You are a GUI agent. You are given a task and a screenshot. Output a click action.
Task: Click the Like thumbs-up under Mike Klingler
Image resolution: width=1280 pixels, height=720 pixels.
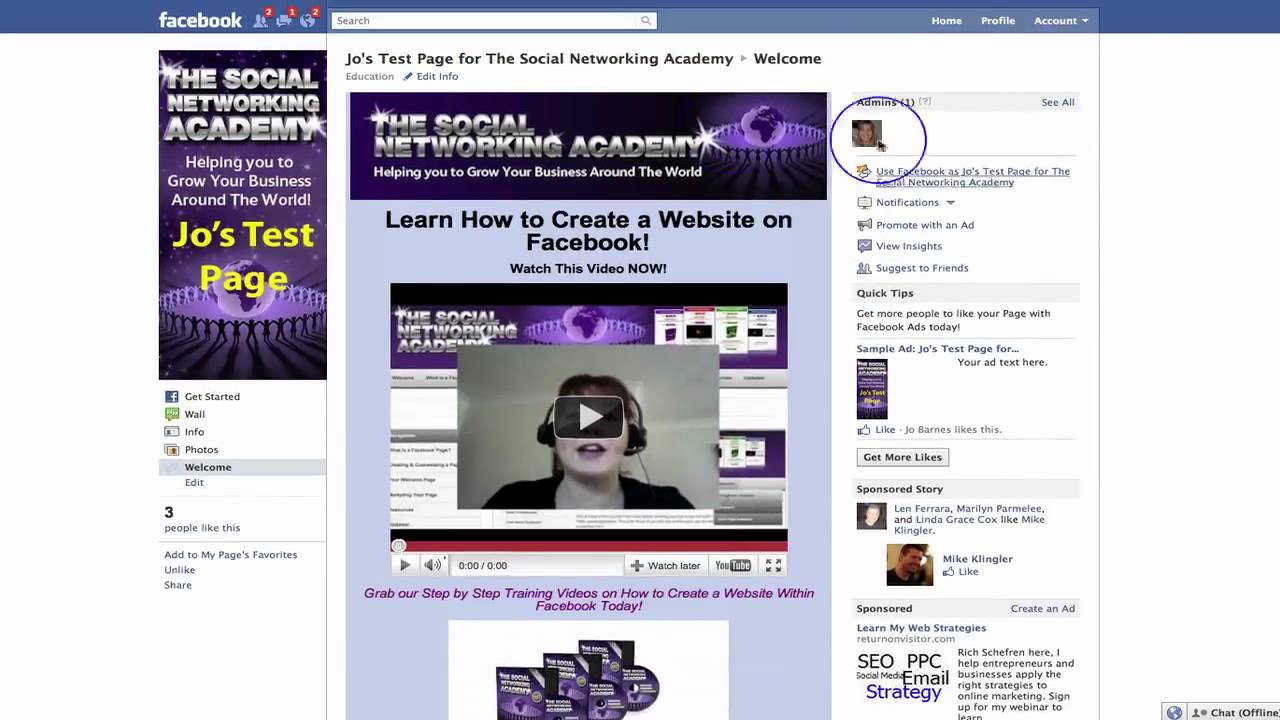click(x=949, y=572)
